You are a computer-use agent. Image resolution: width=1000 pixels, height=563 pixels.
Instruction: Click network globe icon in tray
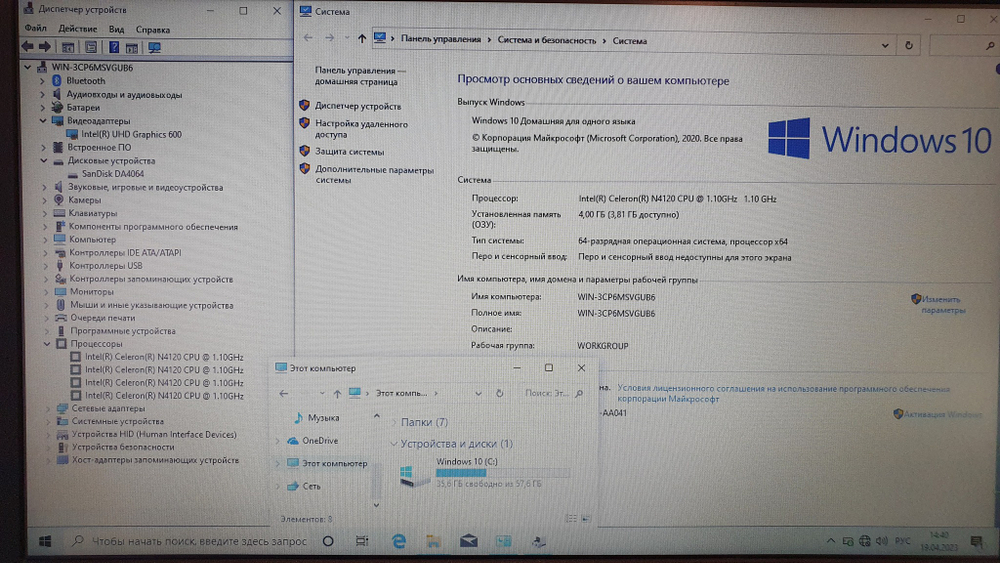coord(865,541)
